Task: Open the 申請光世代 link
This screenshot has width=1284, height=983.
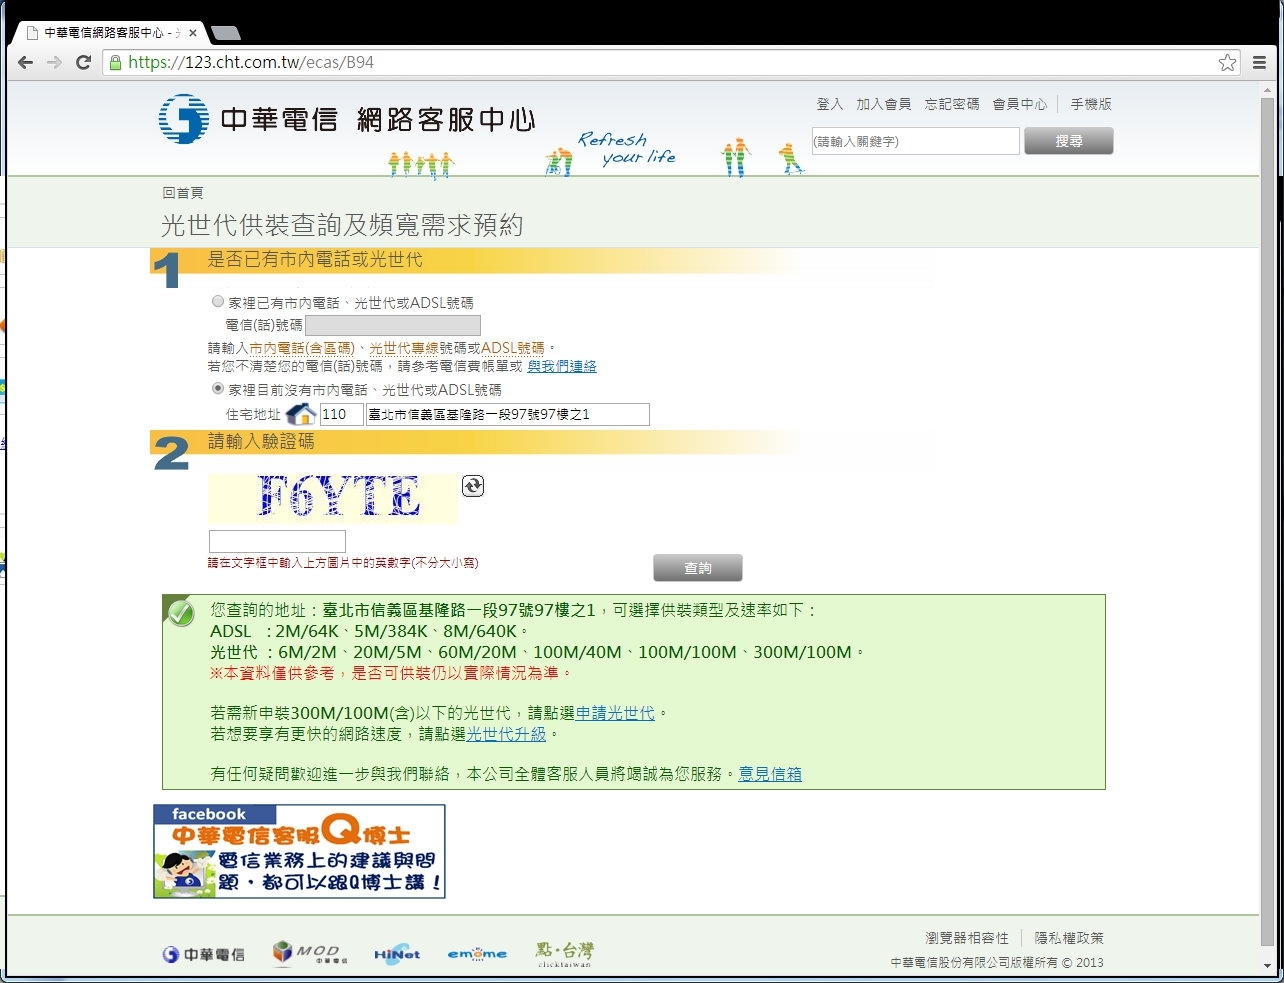Action: [x=615, y=713]
